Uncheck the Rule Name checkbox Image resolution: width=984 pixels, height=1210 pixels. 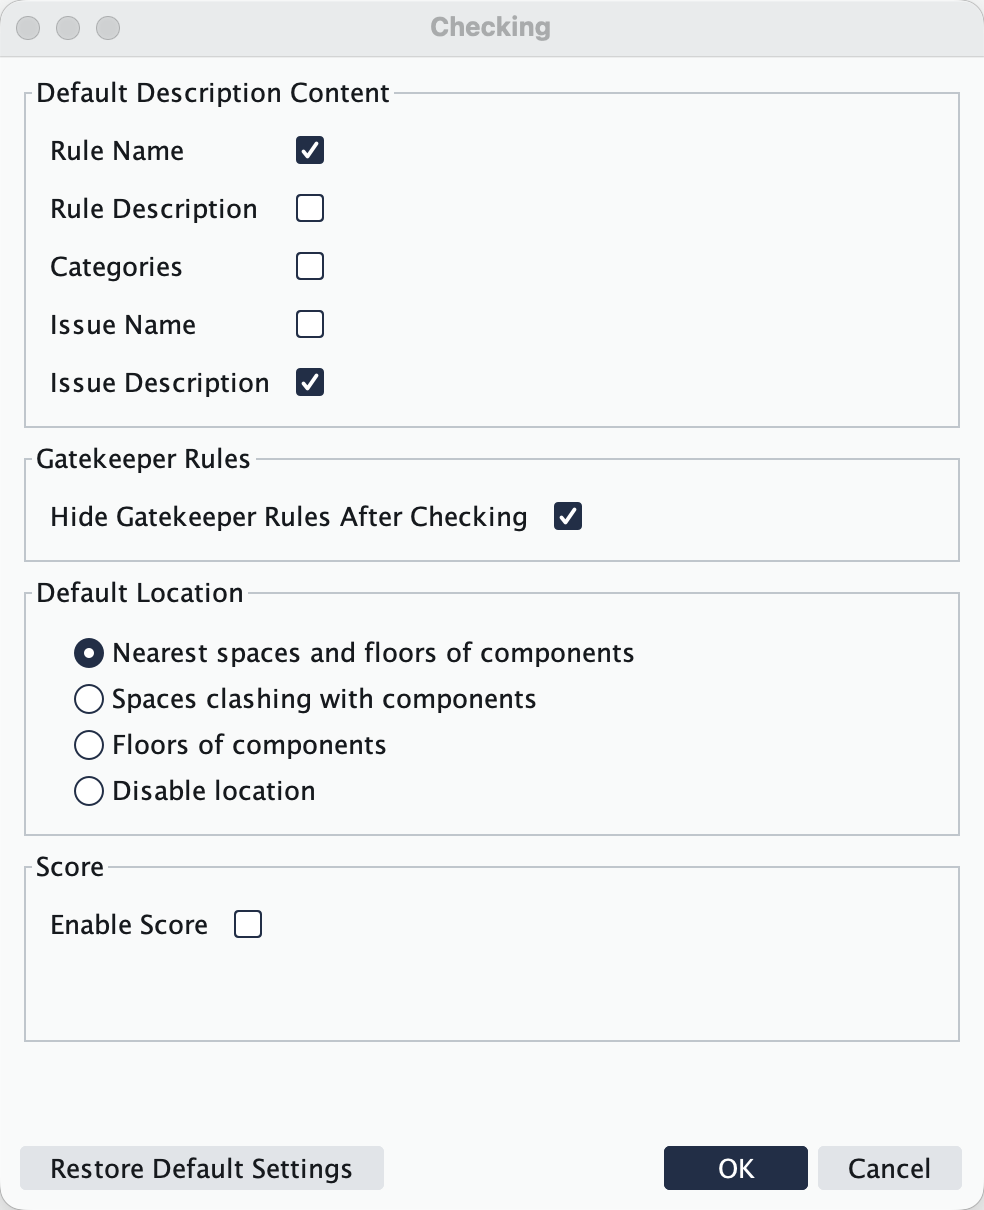point(310,150)
